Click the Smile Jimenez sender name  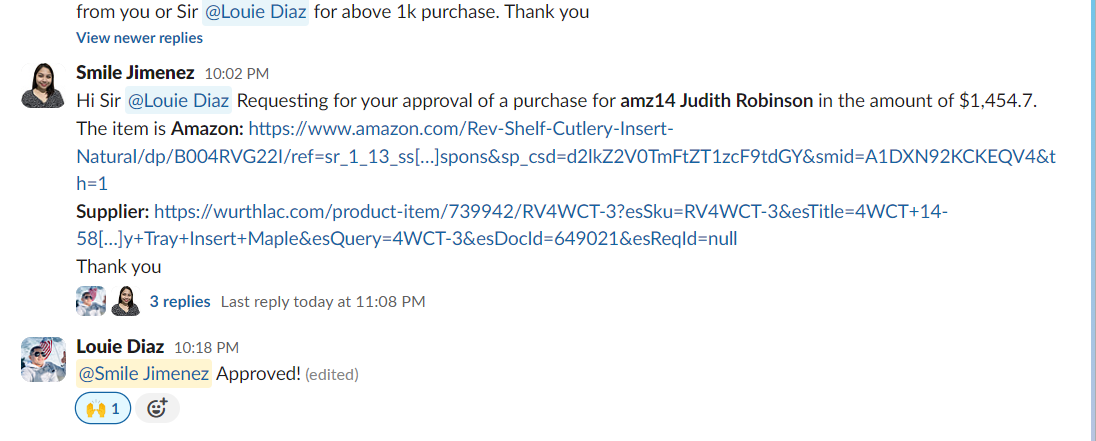(135, 73)
